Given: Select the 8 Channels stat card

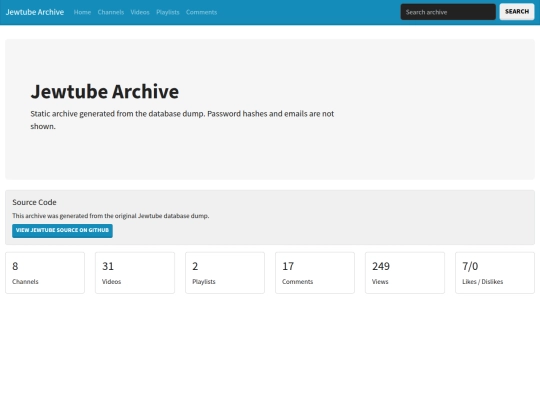Looking at the screenshot, I should (x=45, y=273).
